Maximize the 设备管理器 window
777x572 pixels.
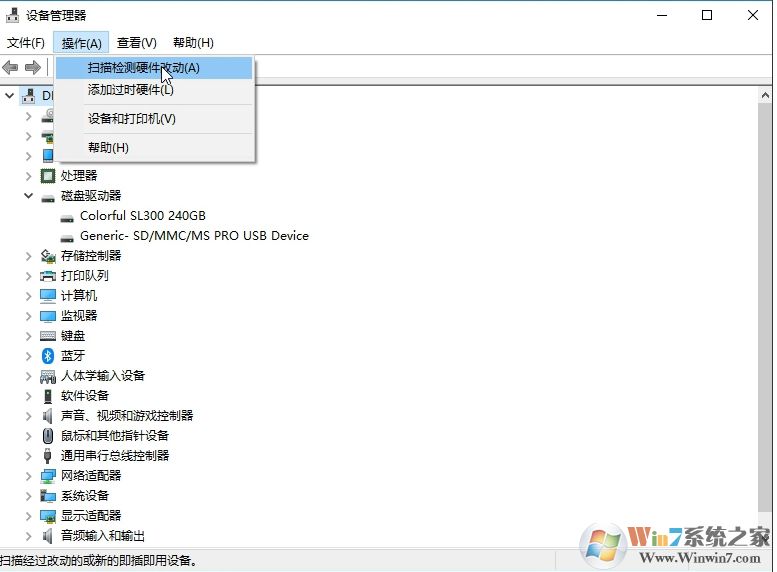click(x=707, y=15)
